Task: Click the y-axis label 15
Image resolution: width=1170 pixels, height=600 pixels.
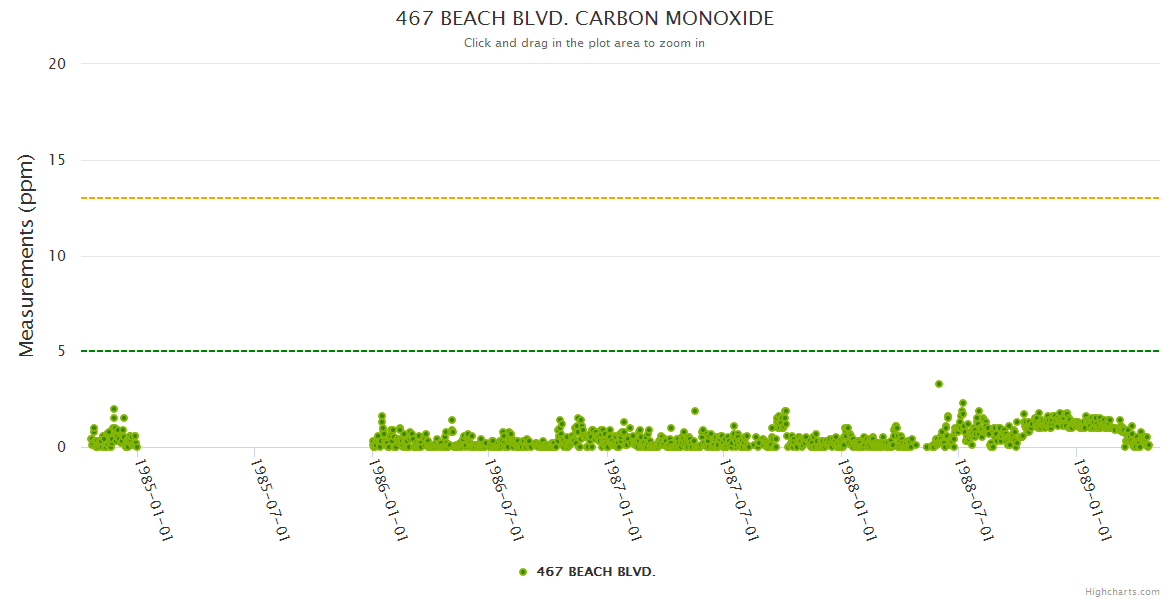Action: click(x=57, y=160)
